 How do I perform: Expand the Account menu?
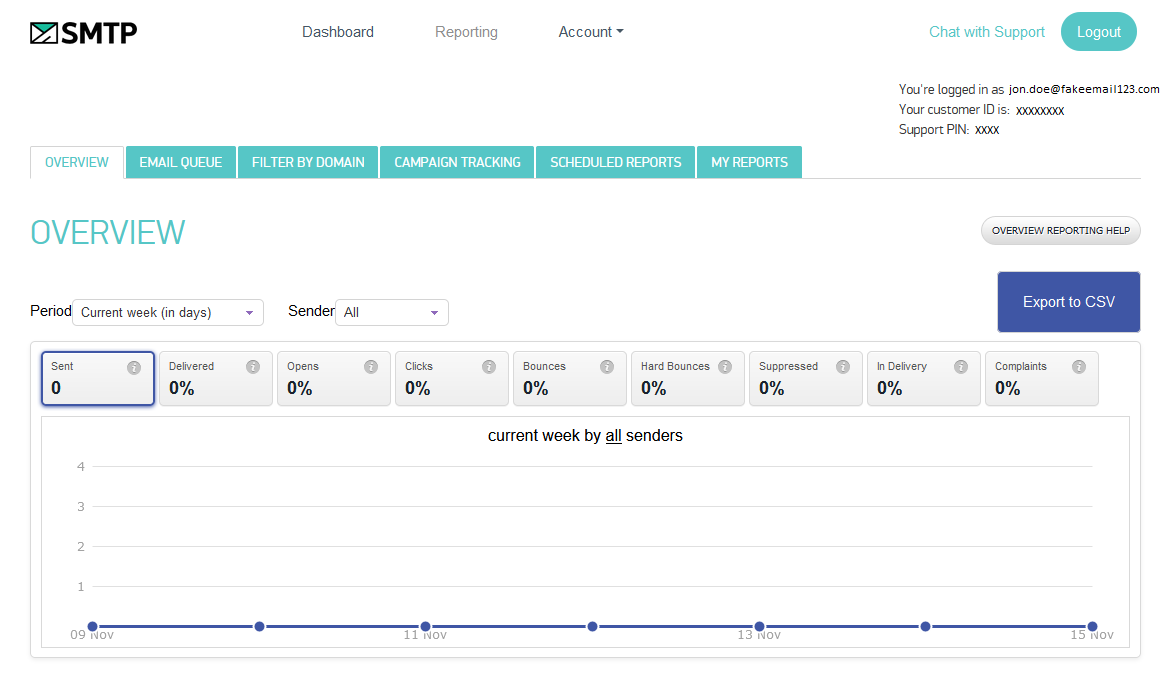pyautogui.click(x=590, y=31)
